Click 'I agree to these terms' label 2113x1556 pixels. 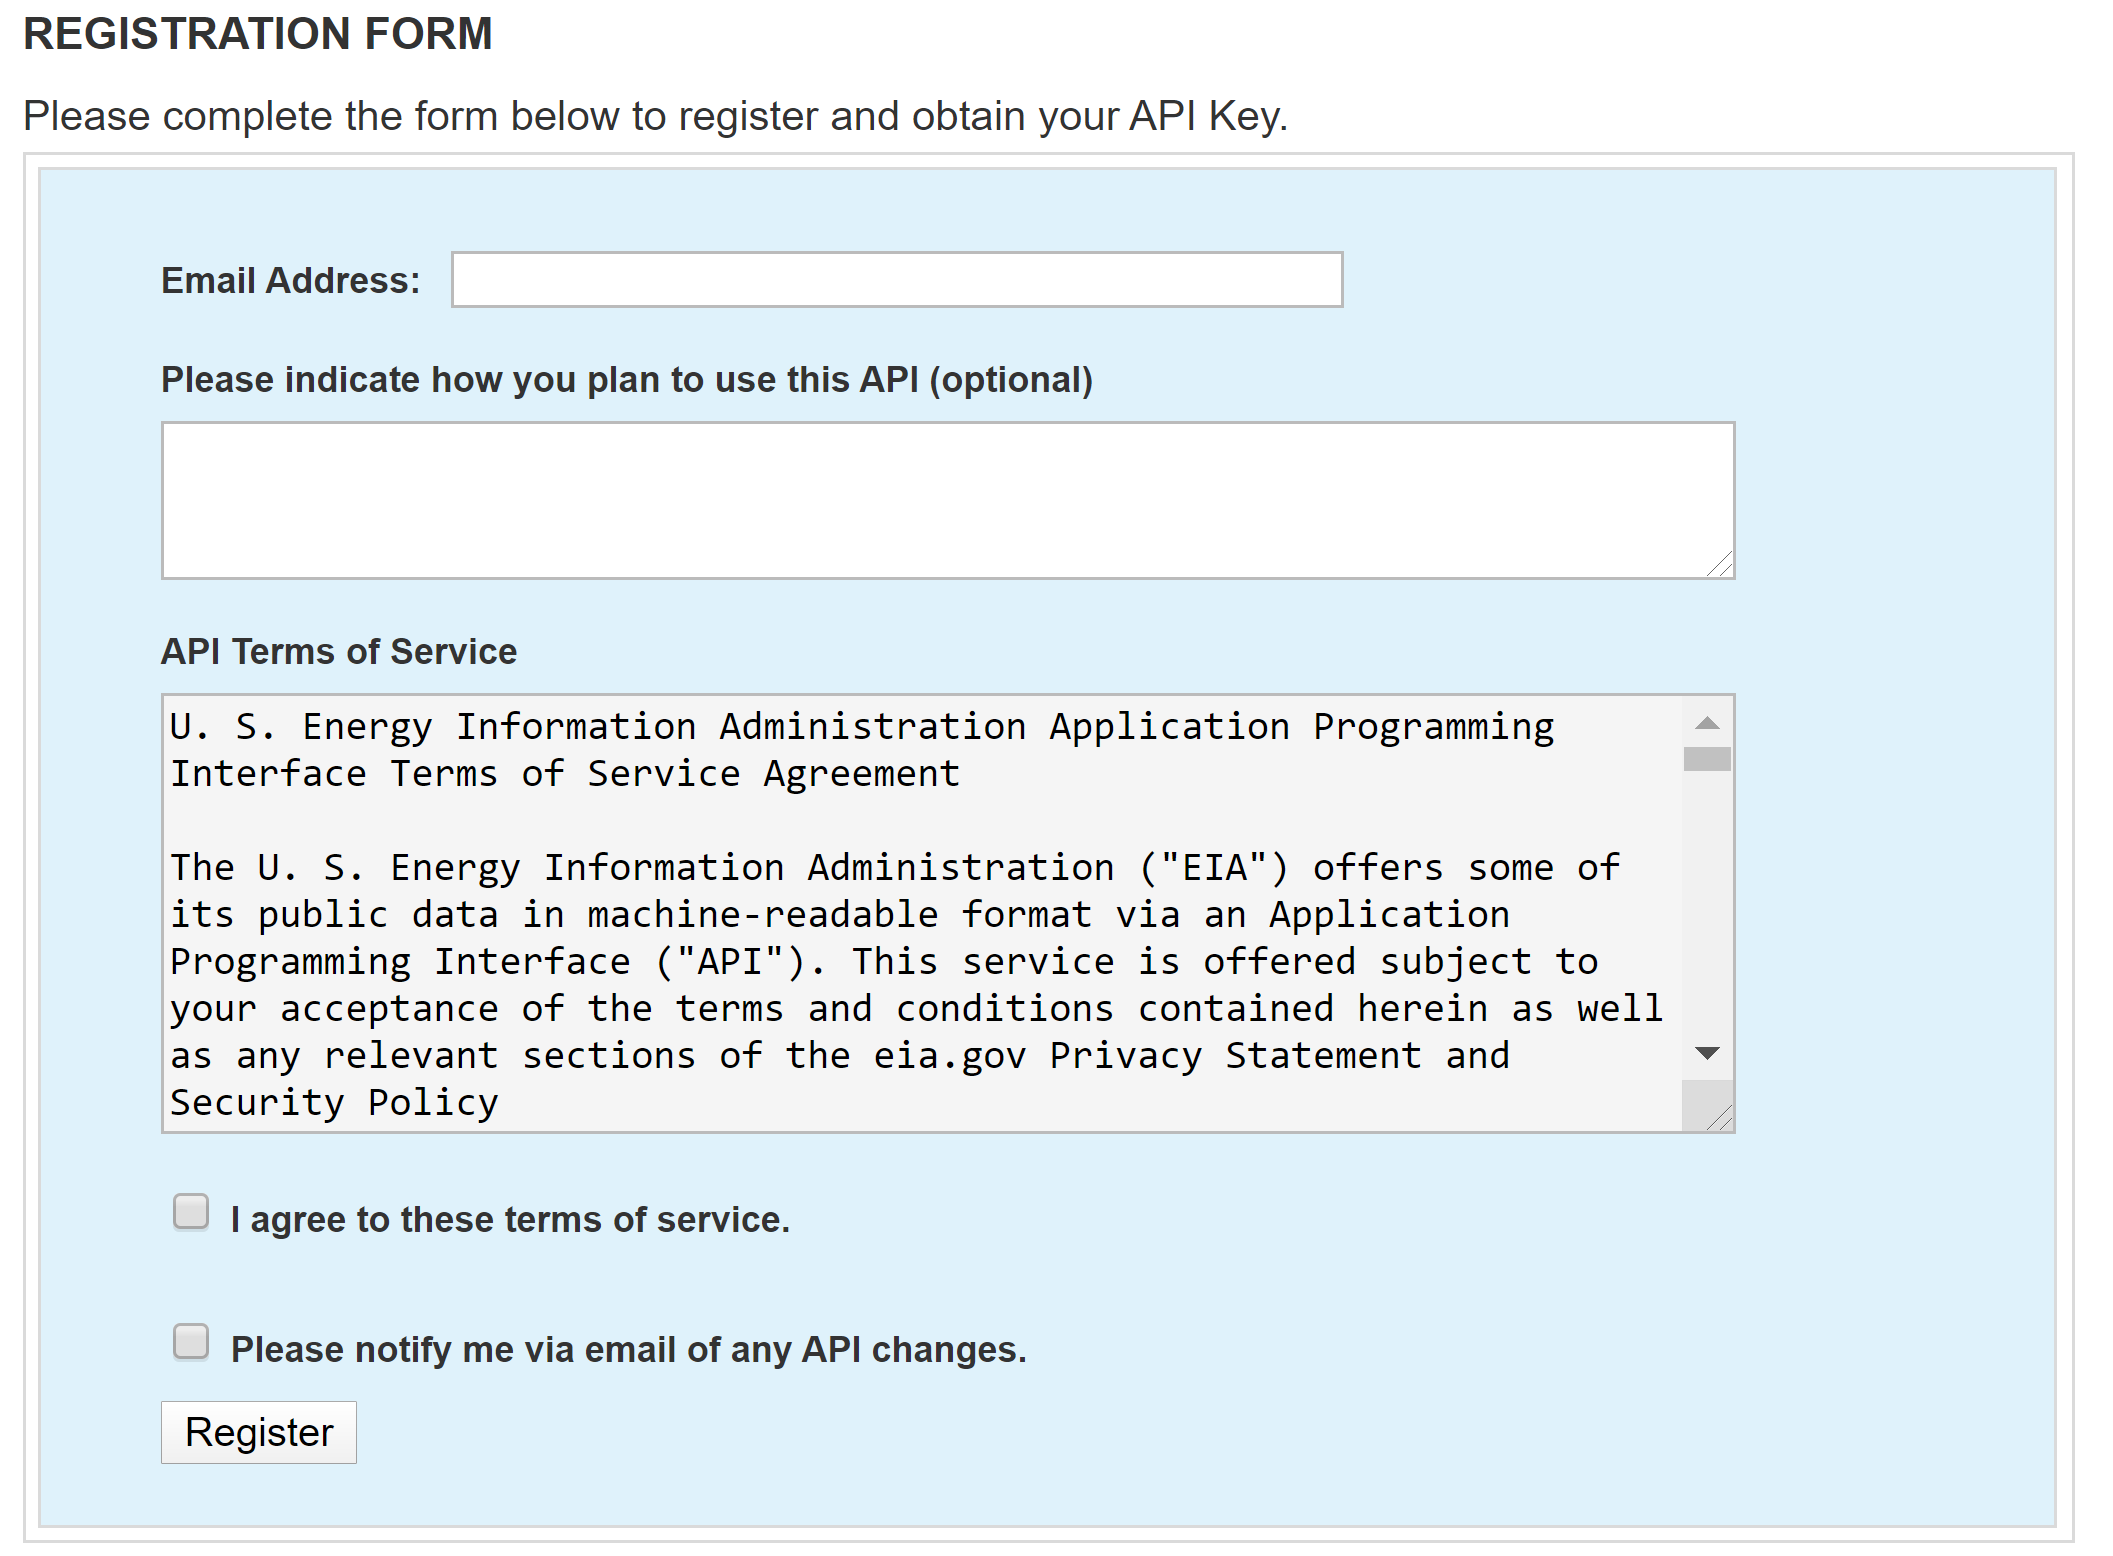coord(510,1220)
